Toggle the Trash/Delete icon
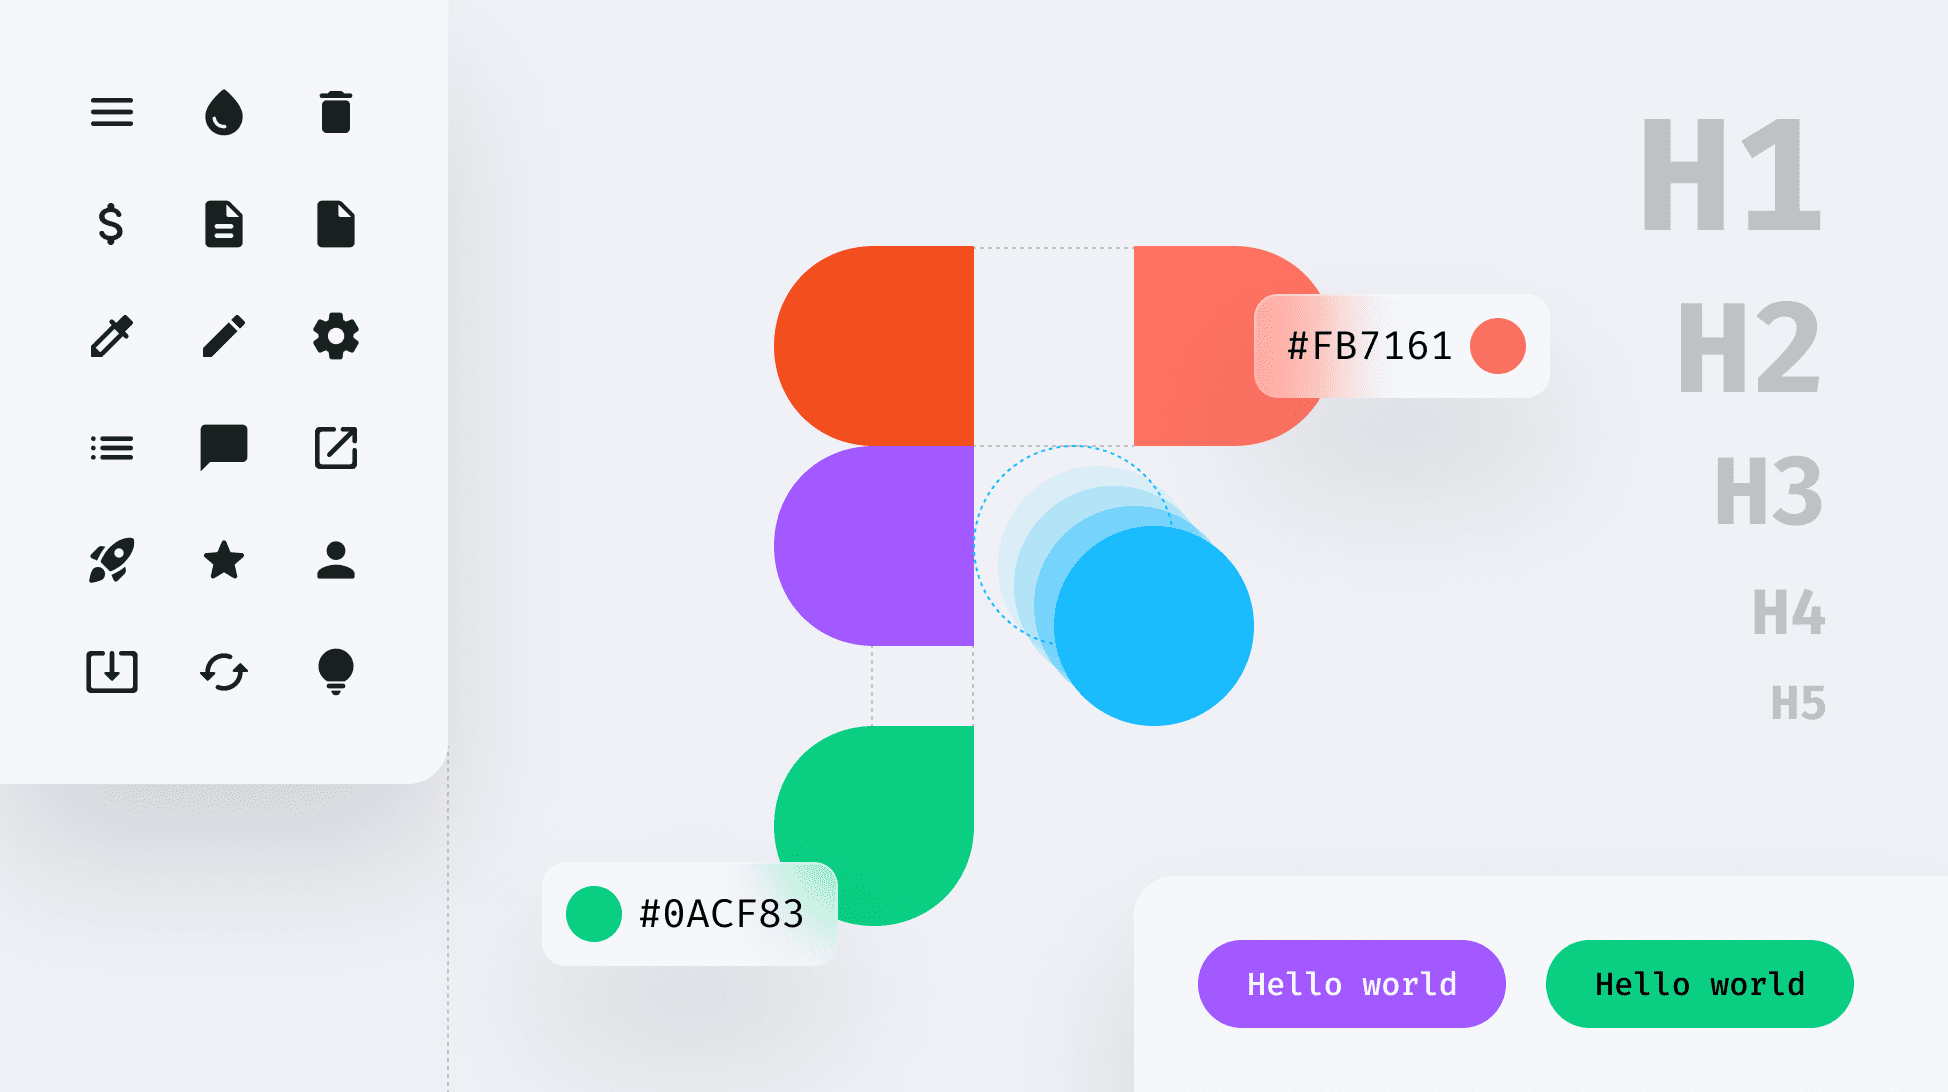The height and width of the screenshot is (1092, 1948). pos(334,112)
